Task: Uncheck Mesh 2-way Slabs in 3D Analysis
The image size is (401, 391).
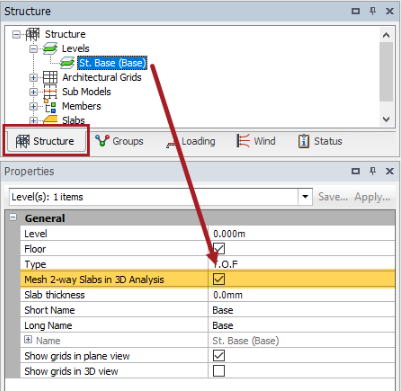Action: tap(219, 279)
